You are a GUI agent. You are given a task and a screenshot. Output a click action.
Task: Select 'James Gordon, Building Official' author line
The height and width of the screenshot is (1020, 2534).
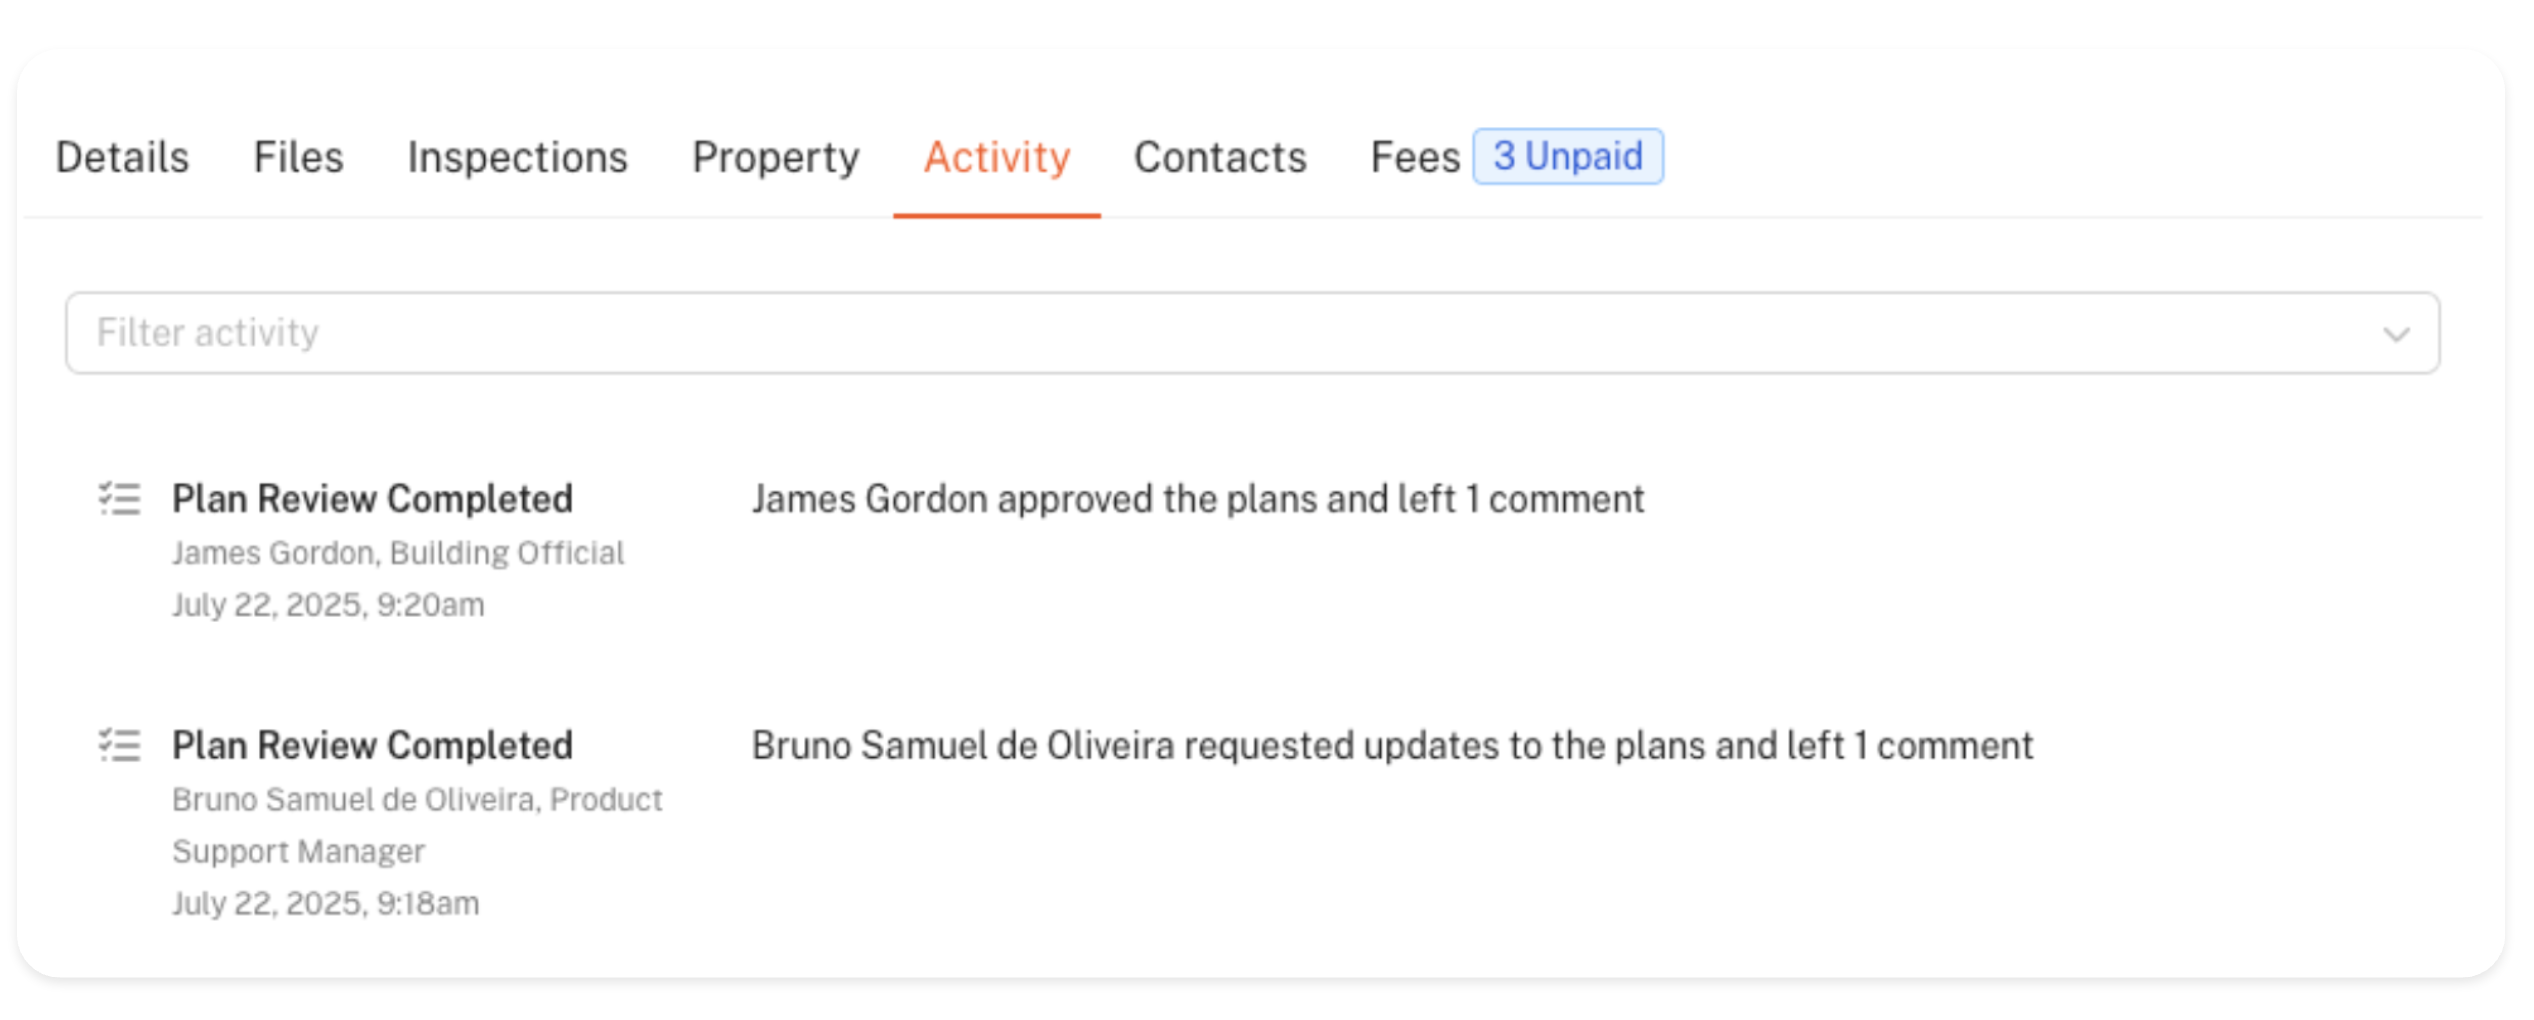pyautogui.click(x=397, y=552)
